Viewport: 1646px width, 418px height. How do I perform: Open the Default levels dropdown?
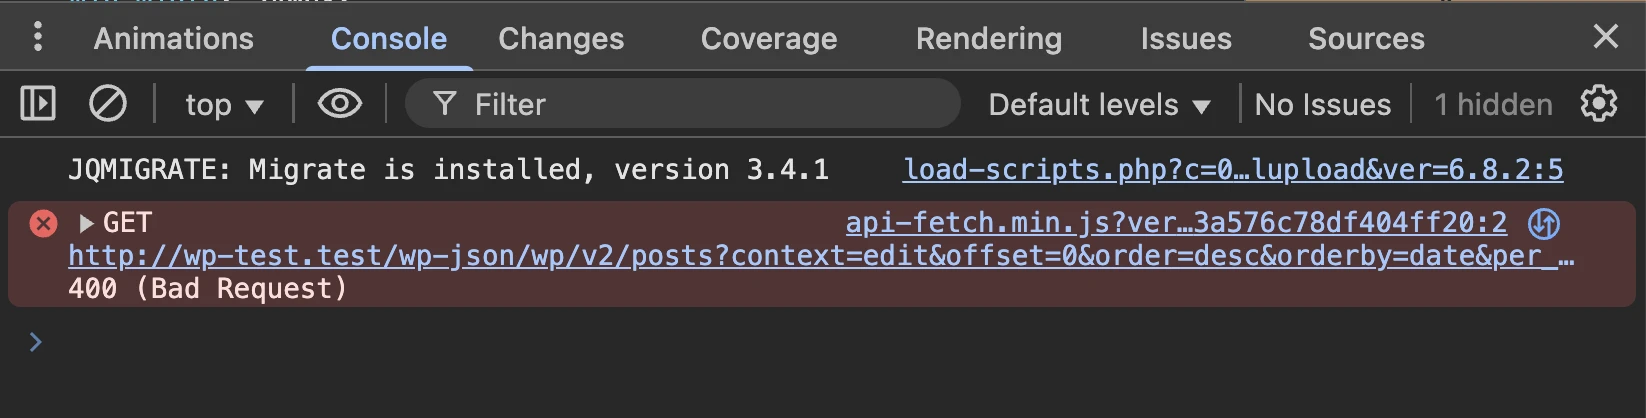click(1099, 105)
